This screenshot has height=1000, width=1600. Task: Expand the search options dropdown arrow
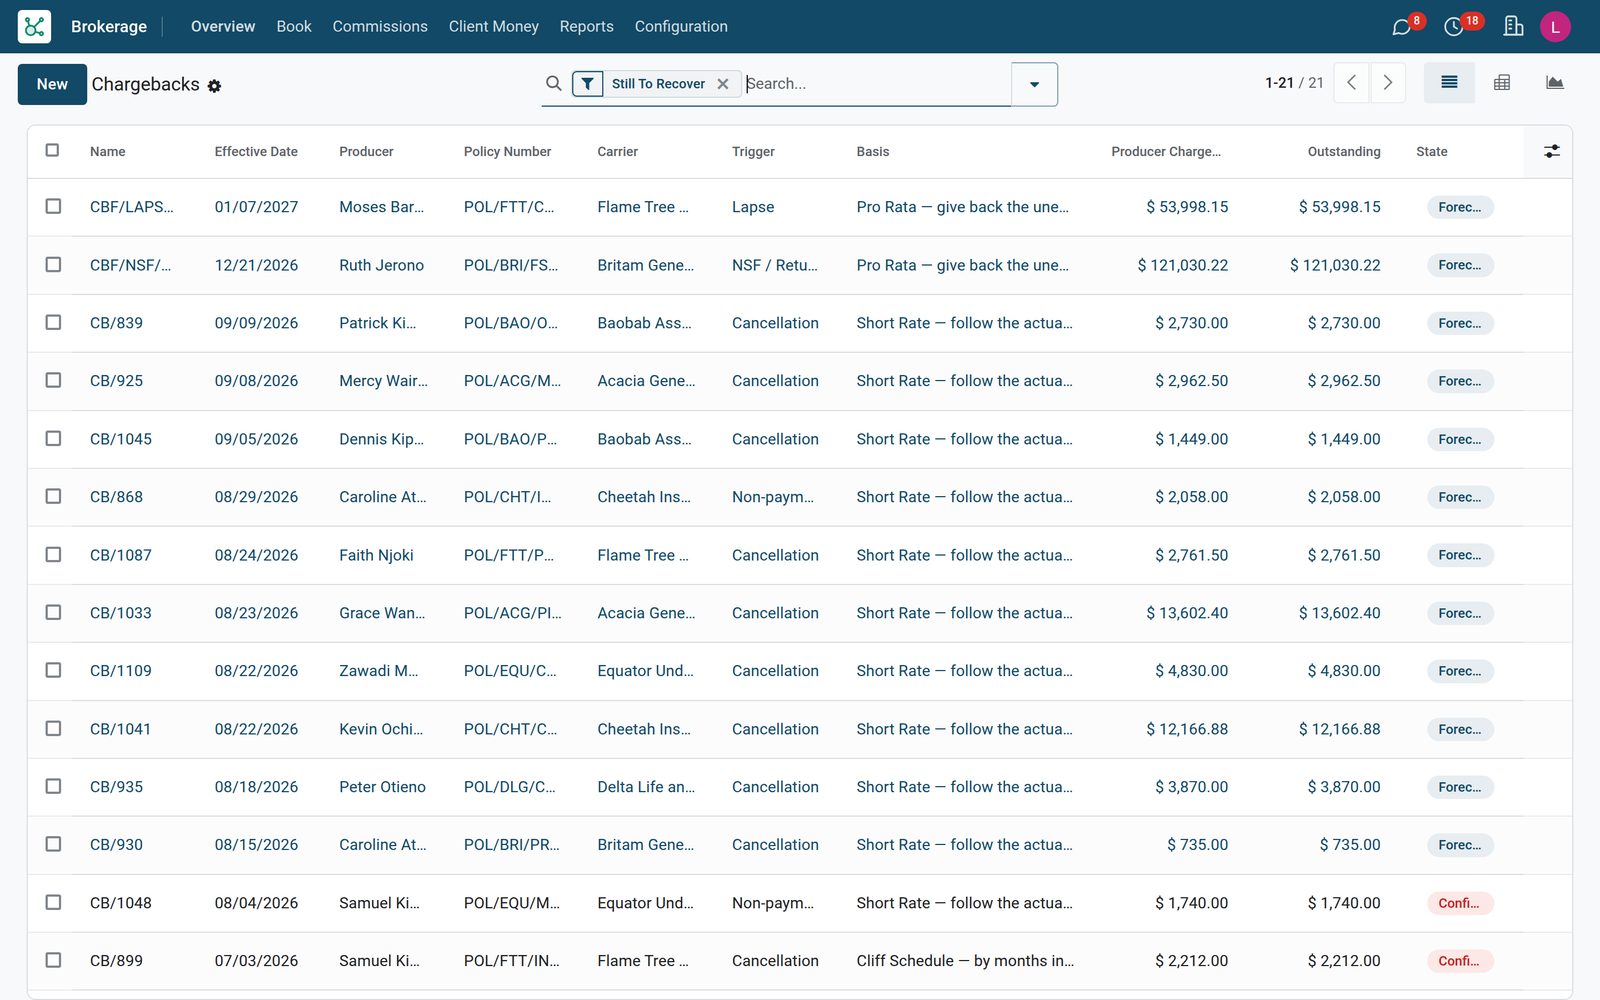click(1034, 84)
